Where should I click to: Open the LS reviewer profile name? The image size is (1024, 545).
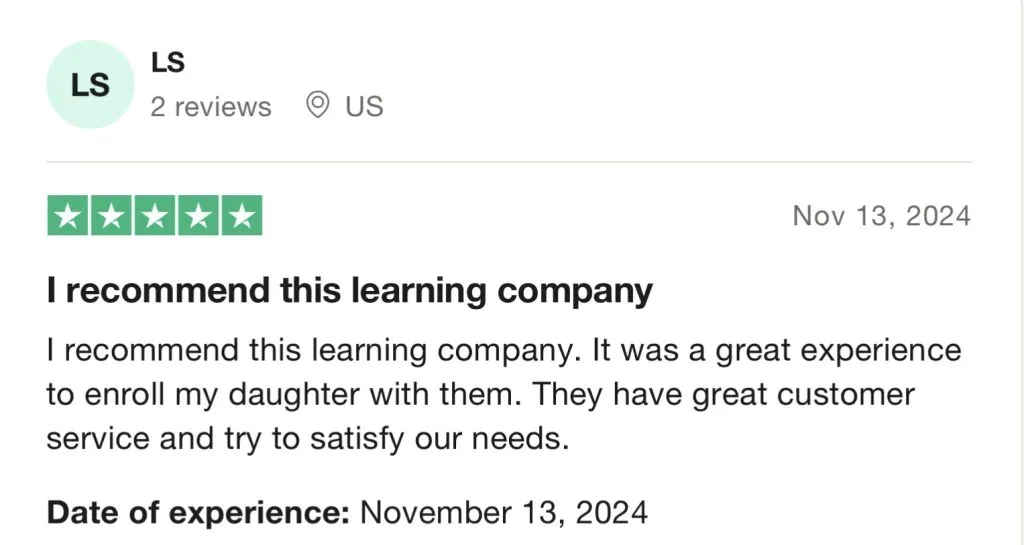168,62
